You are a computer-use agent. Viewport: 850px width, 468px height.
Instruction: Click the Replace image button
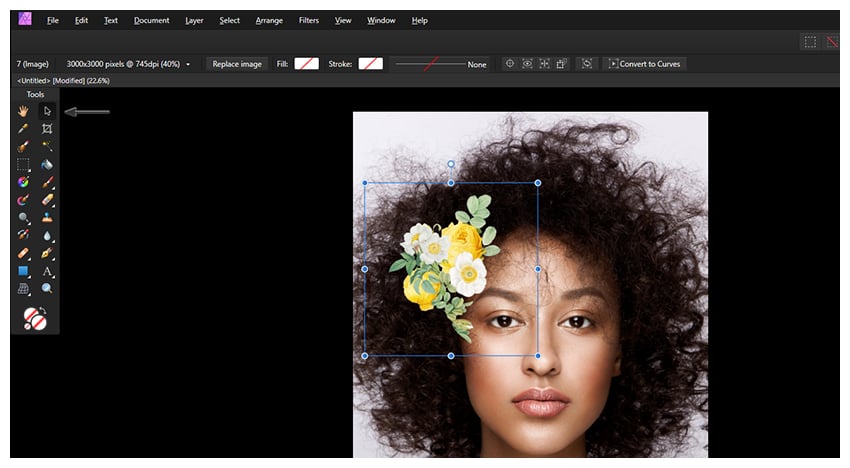point(237,64)
